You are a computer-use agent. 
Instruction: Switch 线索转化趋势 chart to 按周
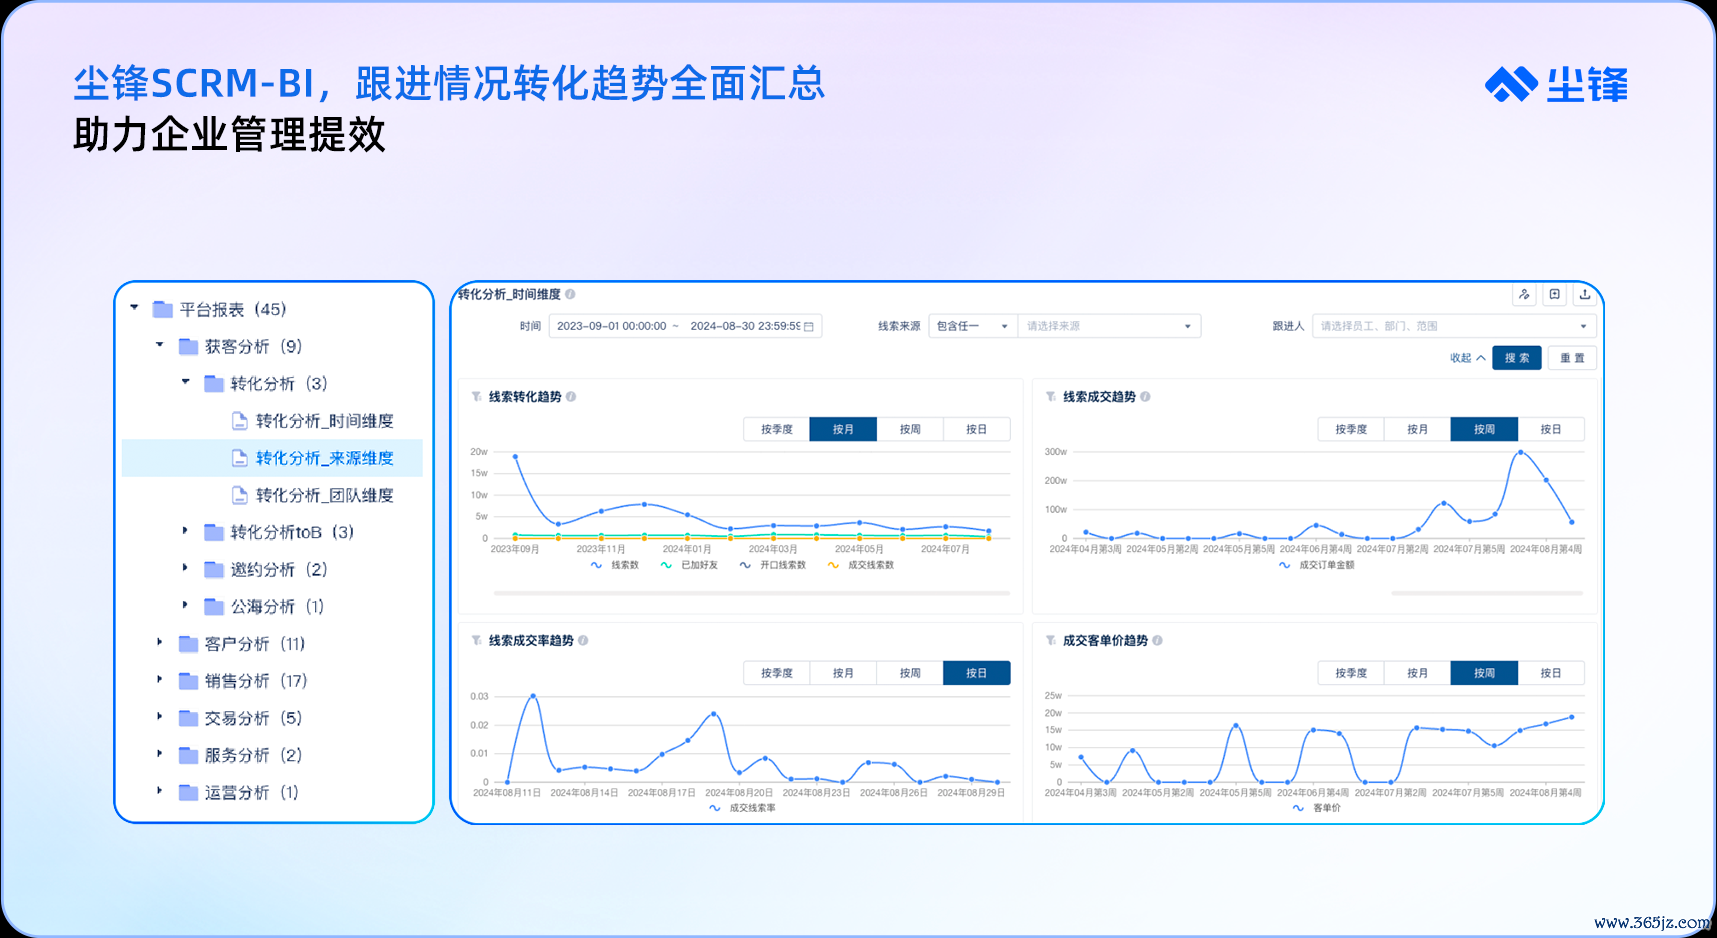point(910,429)
